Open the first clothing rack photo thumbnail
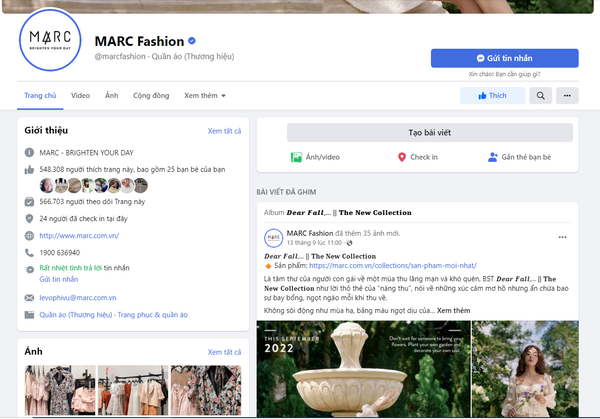Image resolution: width=600 pixels, height=419 pixels. coord(60,390)
